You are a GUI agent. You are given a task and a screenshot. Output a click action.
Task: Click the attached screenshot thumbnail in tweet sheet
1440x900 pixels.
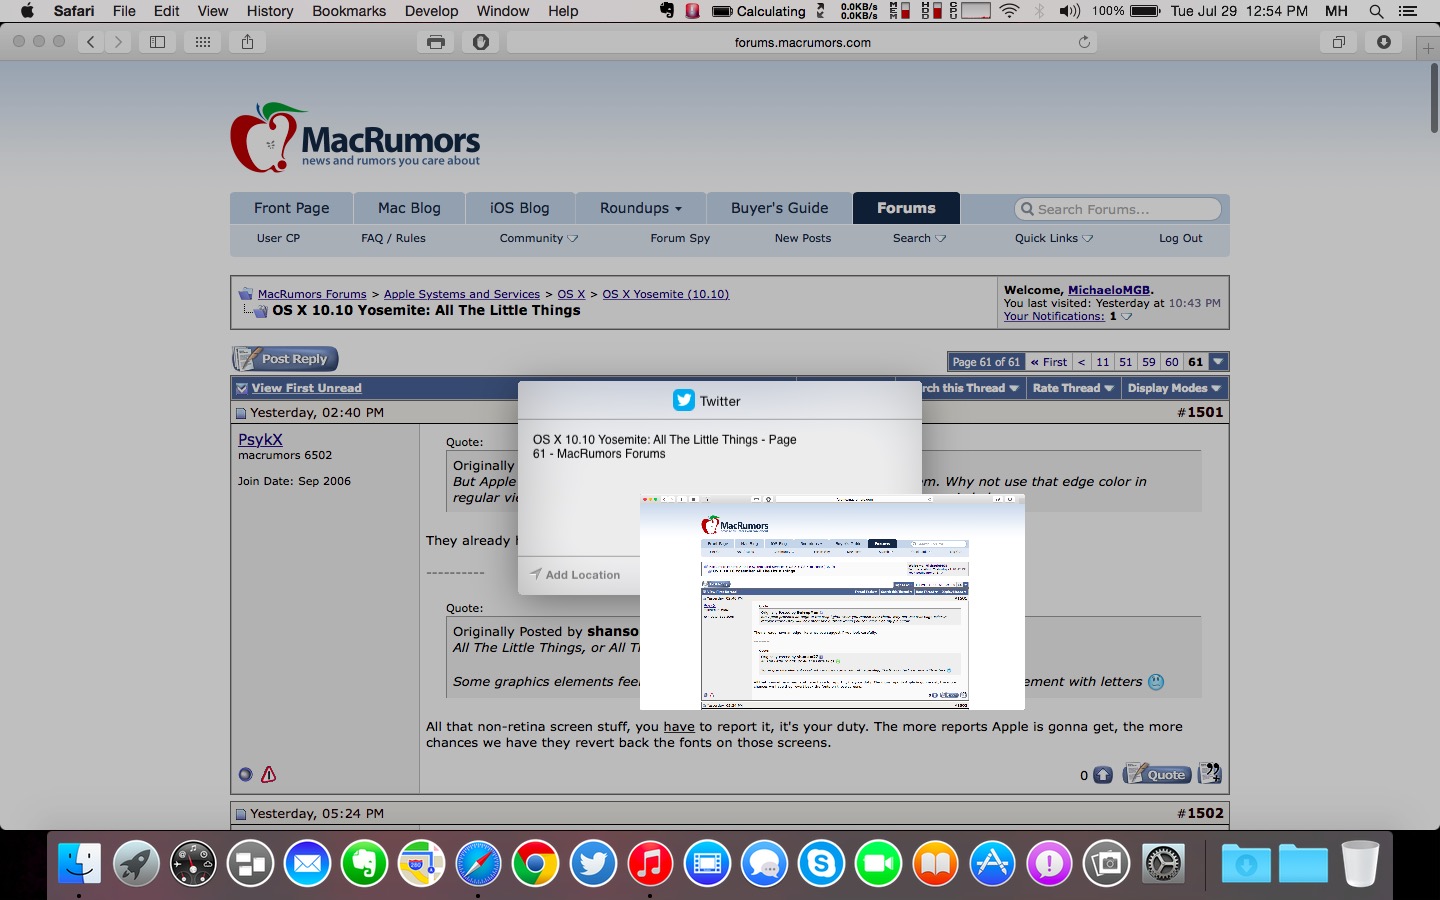click(832, 602)
